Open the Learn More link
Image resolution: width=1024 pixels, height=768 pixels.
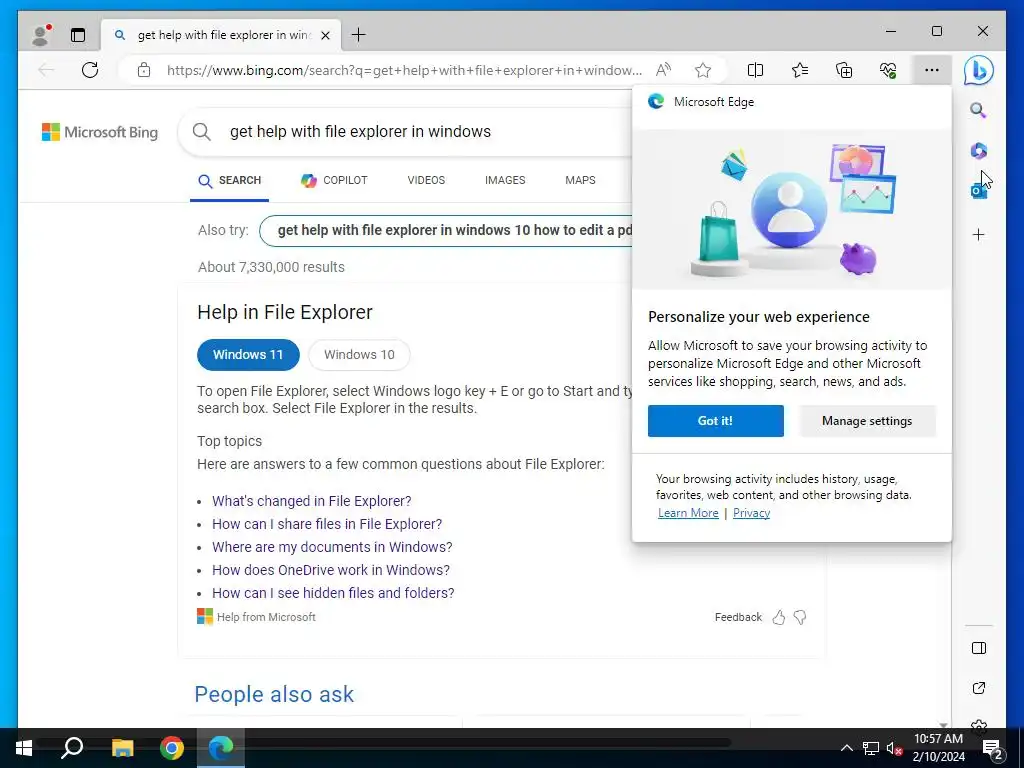(688, 513)
